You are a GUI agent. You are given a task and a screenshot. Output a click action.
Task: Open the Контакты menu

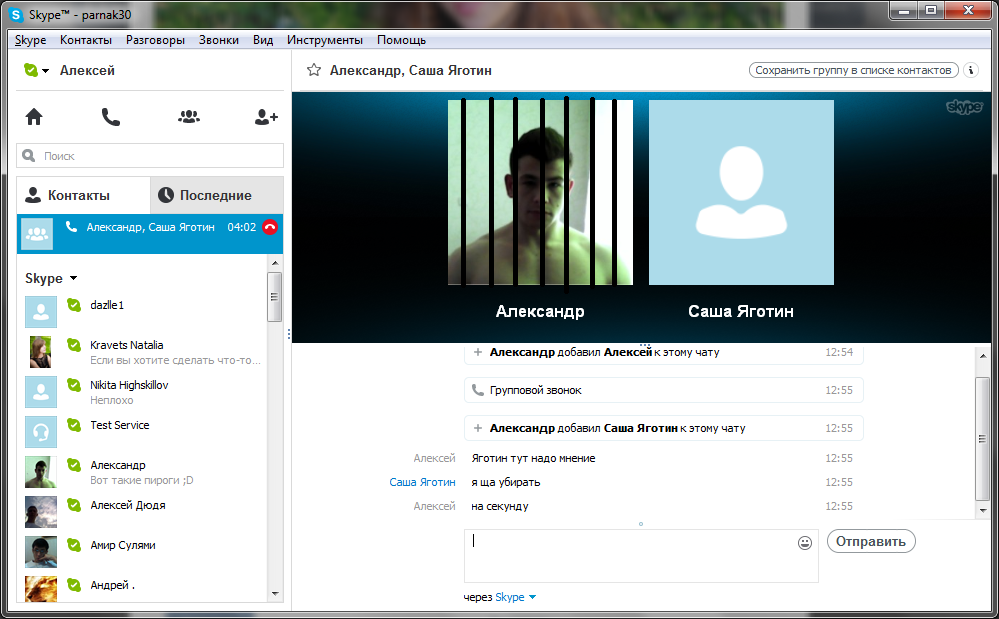click(x=86, y=39)
